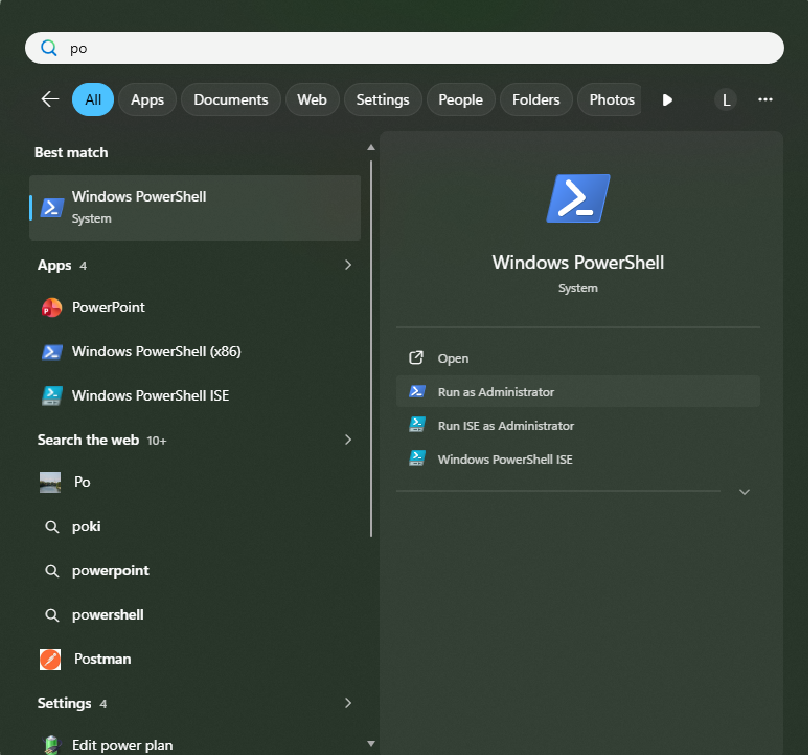The image size is (808, 755).
Task: Launch Windows PowerShell ISE from the preview actions
Action: point(578,459)
